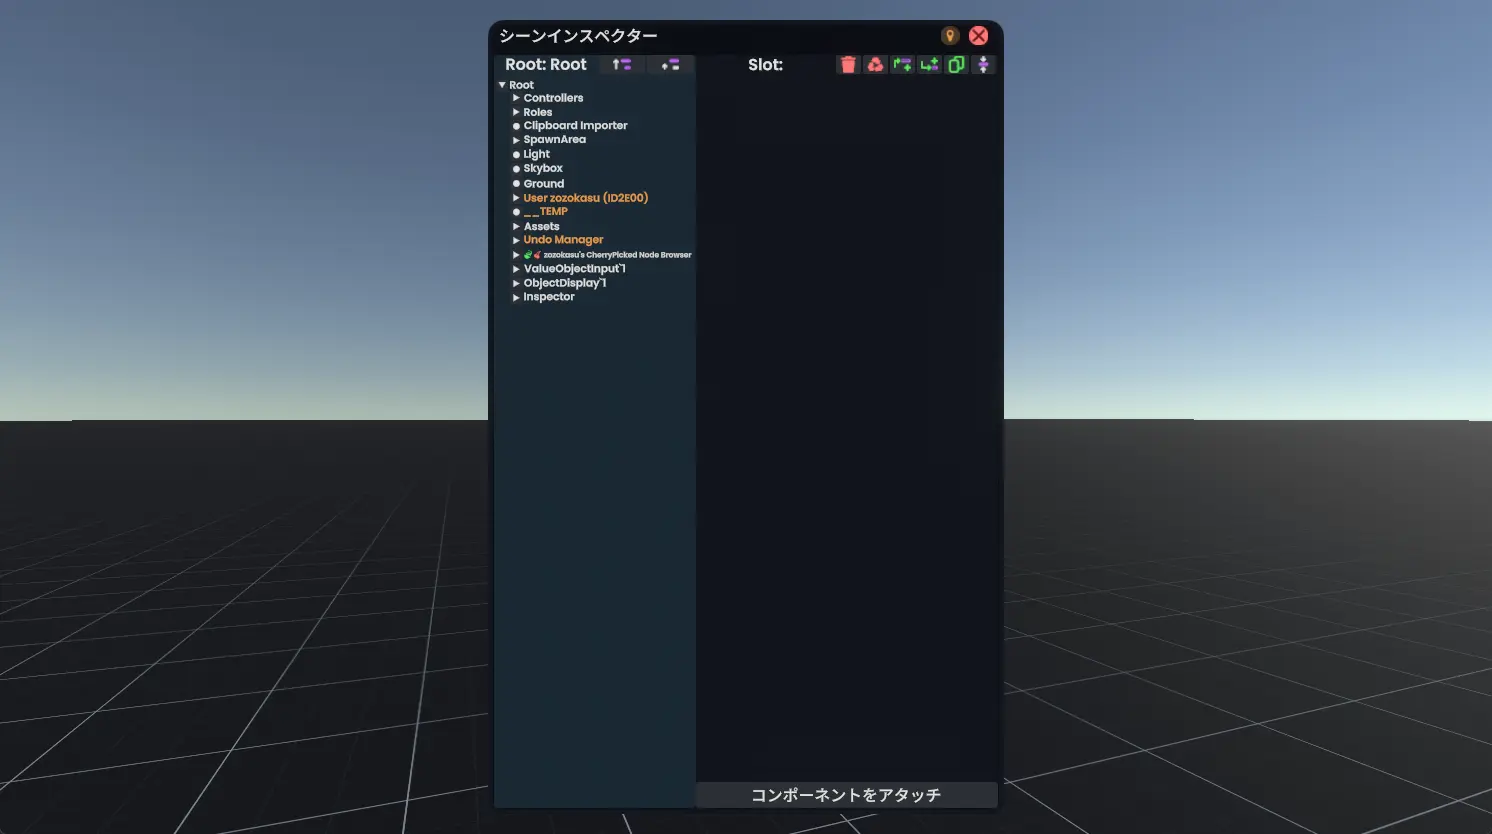
Task: Pin the inspector with the orange pin icon
Action: [x=950, y=36]
